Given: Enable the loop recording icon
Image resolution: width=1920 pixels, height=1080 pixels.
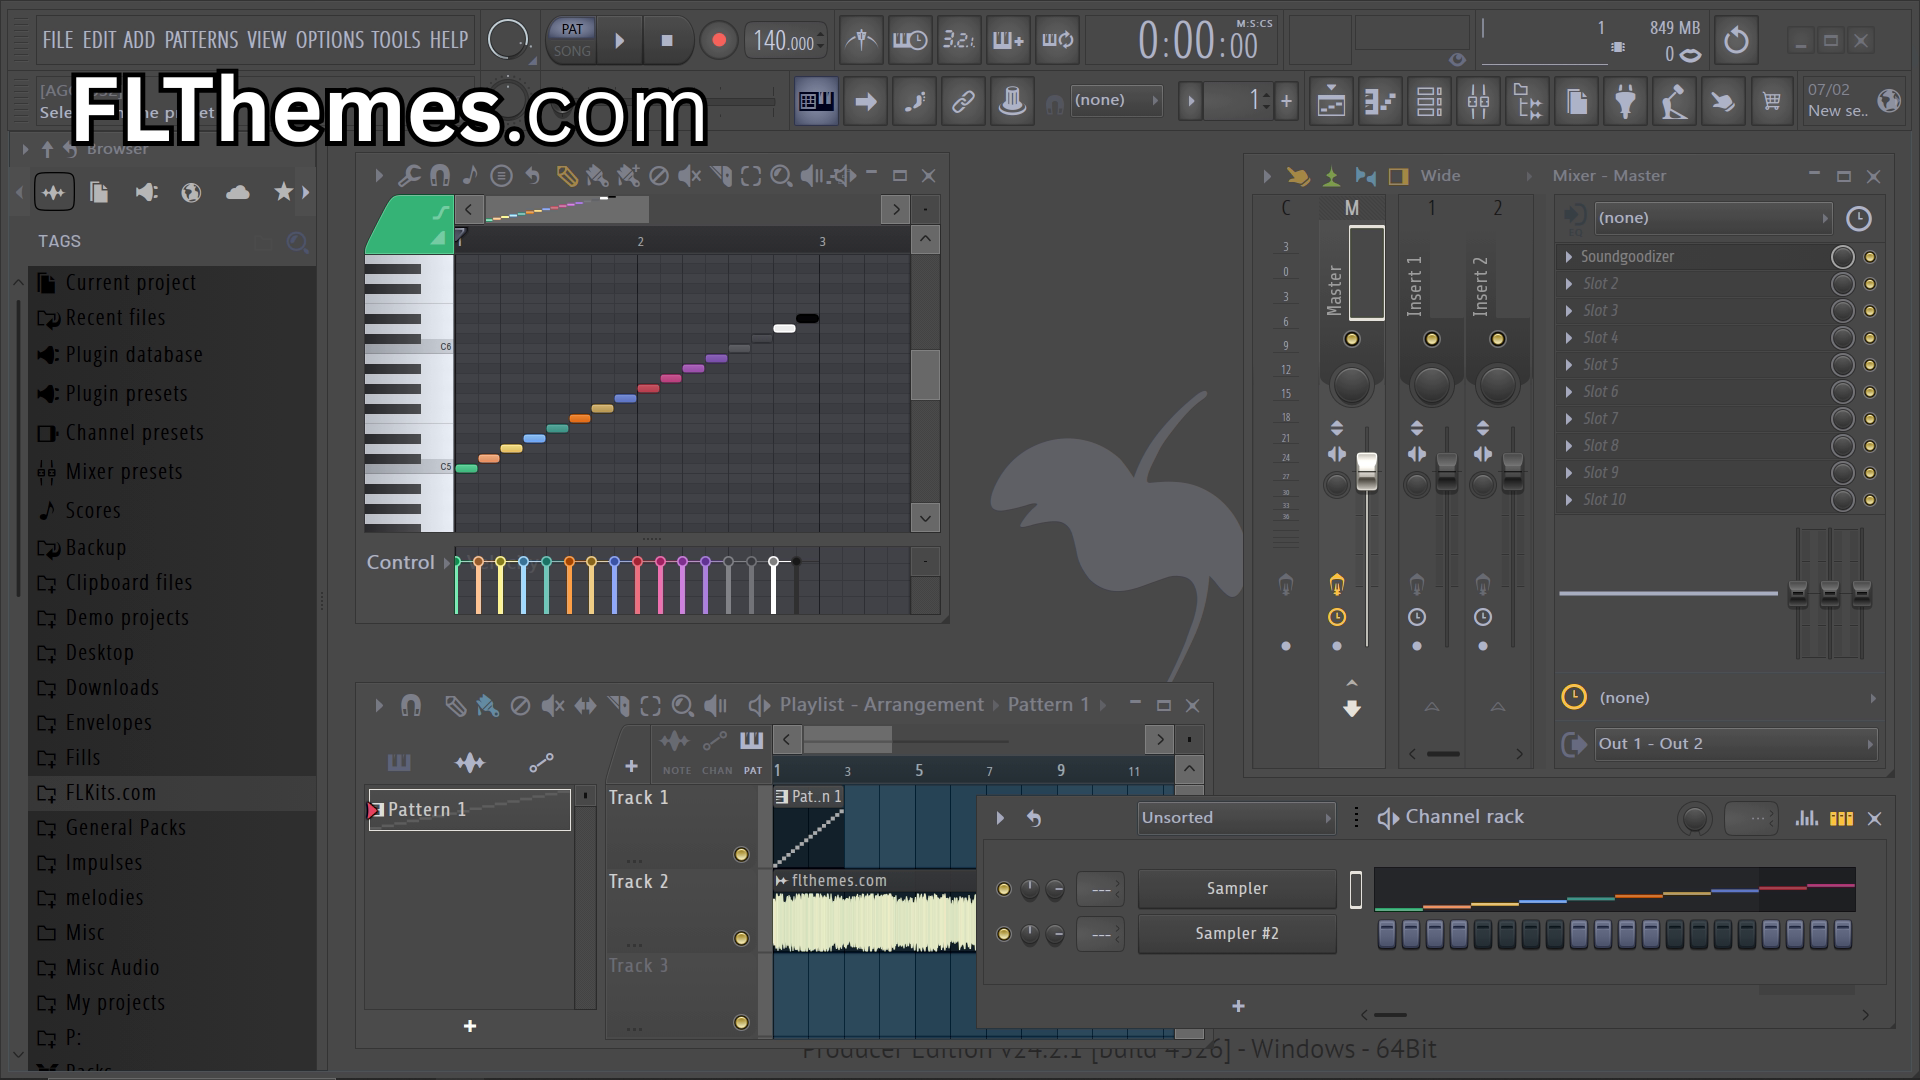Looking at the screenshot, I should pyautogui.click(x=1057, y=41).
